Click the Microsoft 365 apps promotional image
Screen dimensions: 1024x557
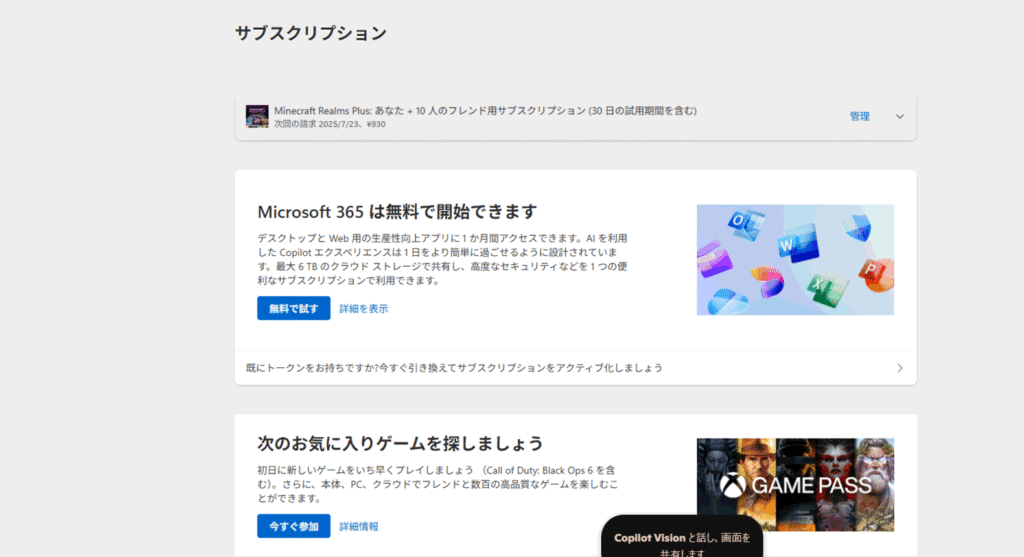coord(795,260)
